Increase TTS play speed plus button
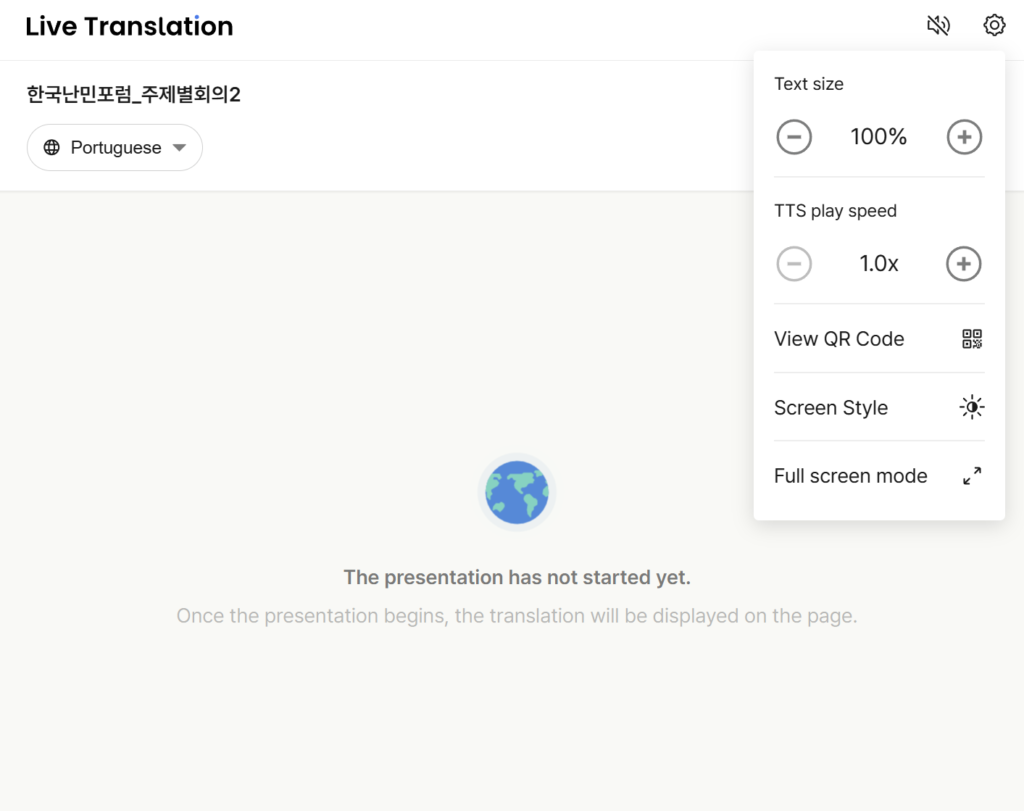1024x811 pixels. [x=964, y=264]
